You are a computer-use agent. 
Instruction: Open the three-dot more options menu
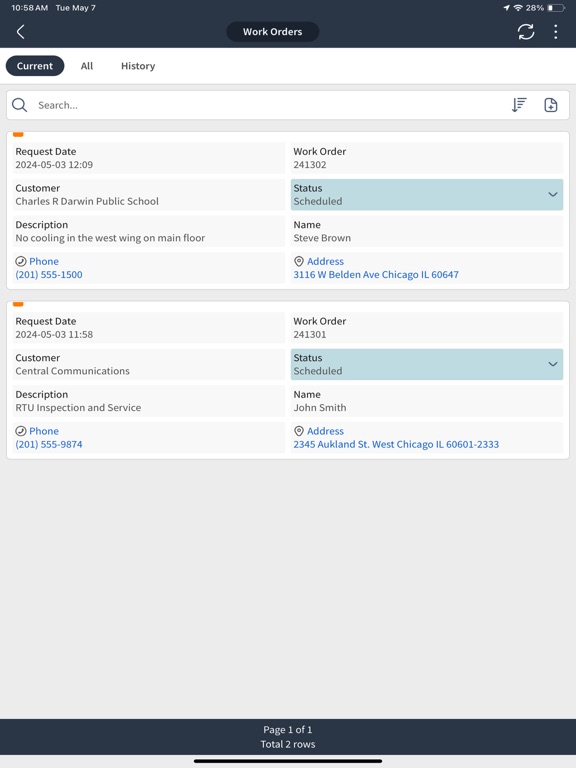point(555,32)
